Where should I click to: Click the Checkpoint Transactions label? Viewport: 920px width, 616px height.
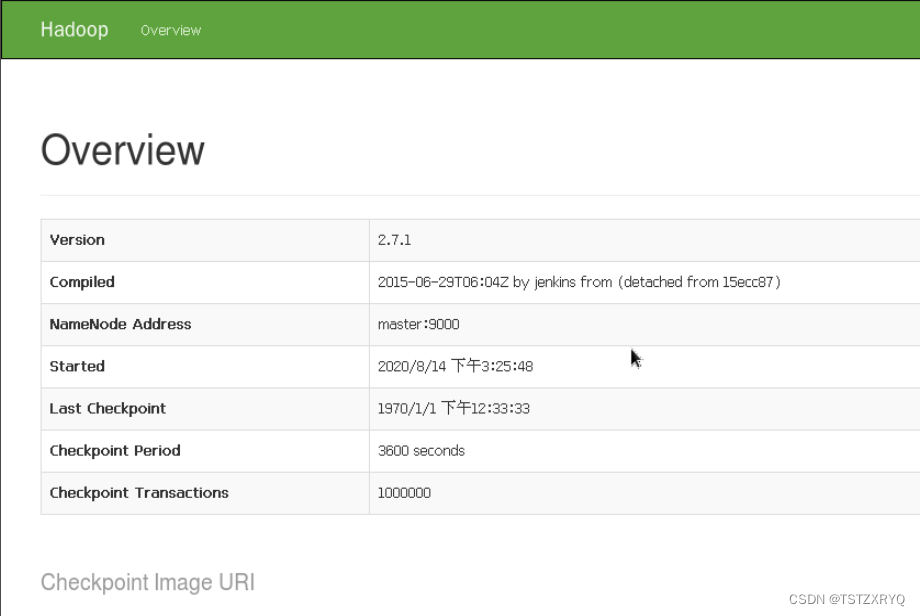pos(139,493)
